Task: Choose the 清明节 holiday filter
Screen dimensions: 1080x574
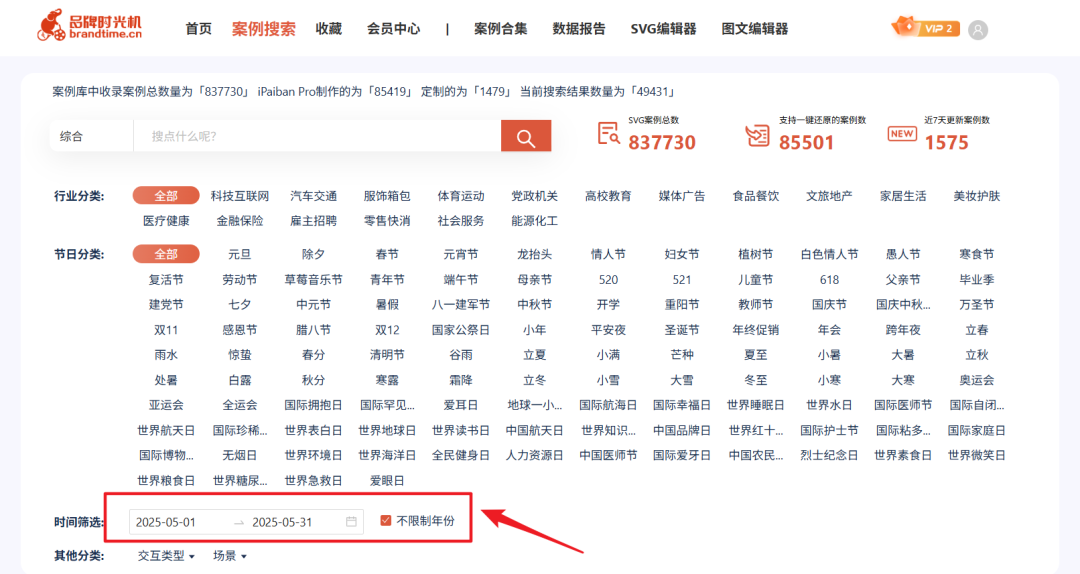Action: click(x=387, y=355)
